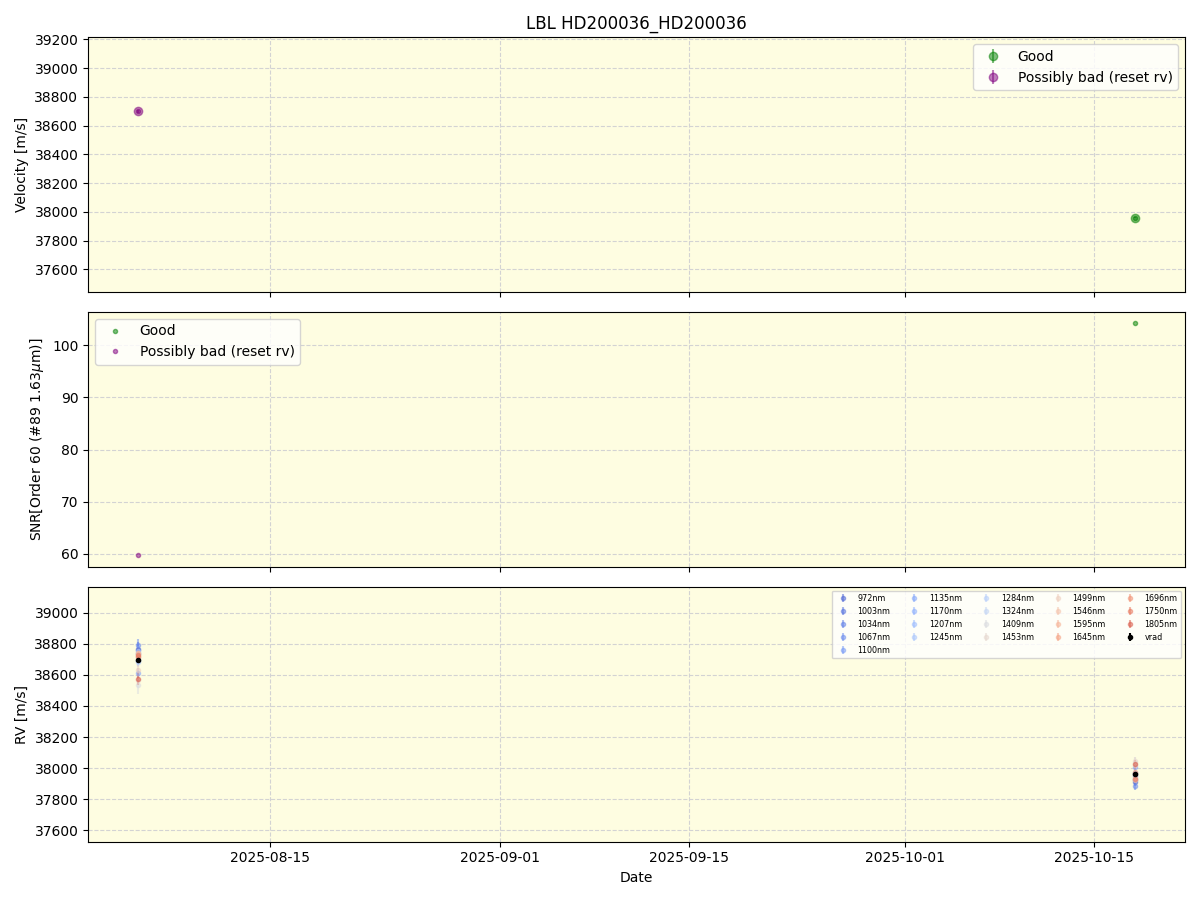Click the 1805nm legend marker
Screen dimensions: 1200x900
tap(1130, 624)
